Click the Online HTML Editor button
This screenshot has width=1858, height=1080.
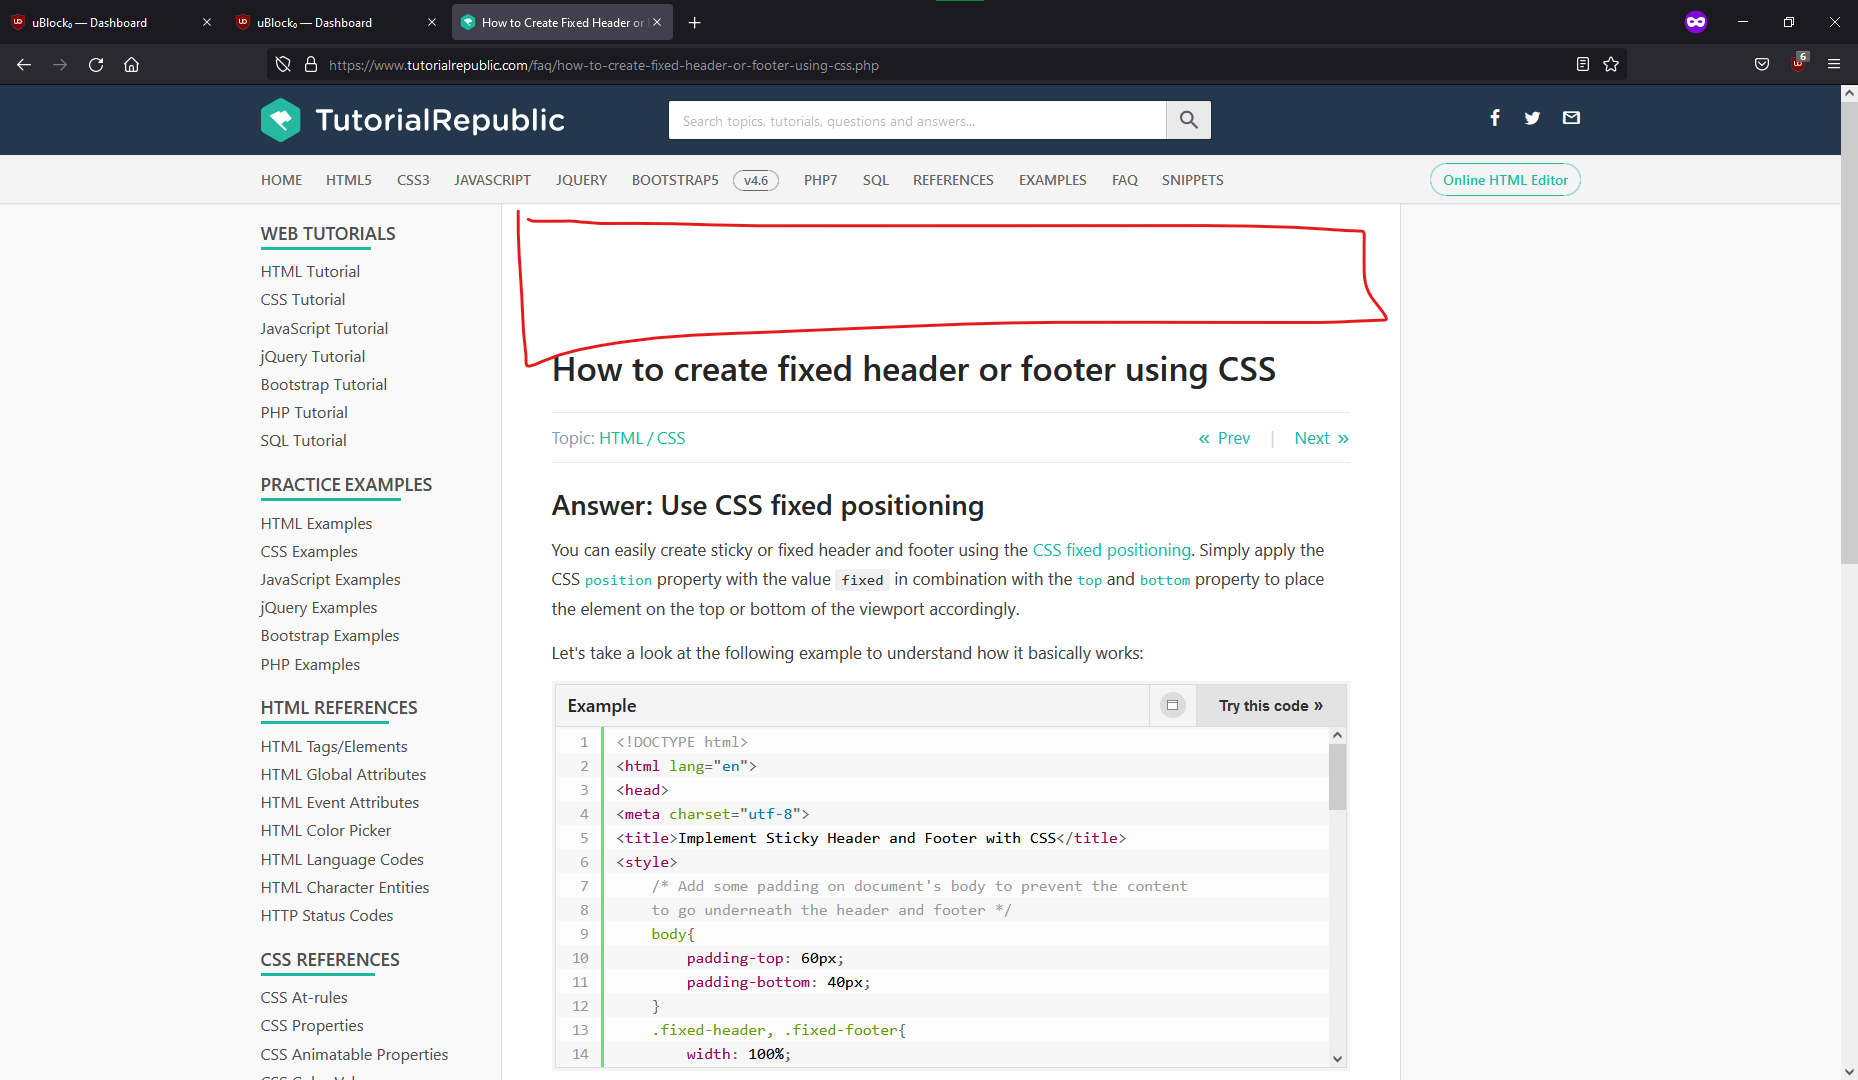(1505, 180)
